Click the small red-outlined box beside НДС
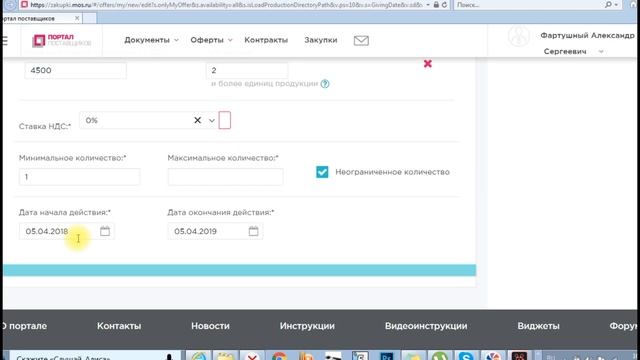640x360 pixels. (224, 120)
